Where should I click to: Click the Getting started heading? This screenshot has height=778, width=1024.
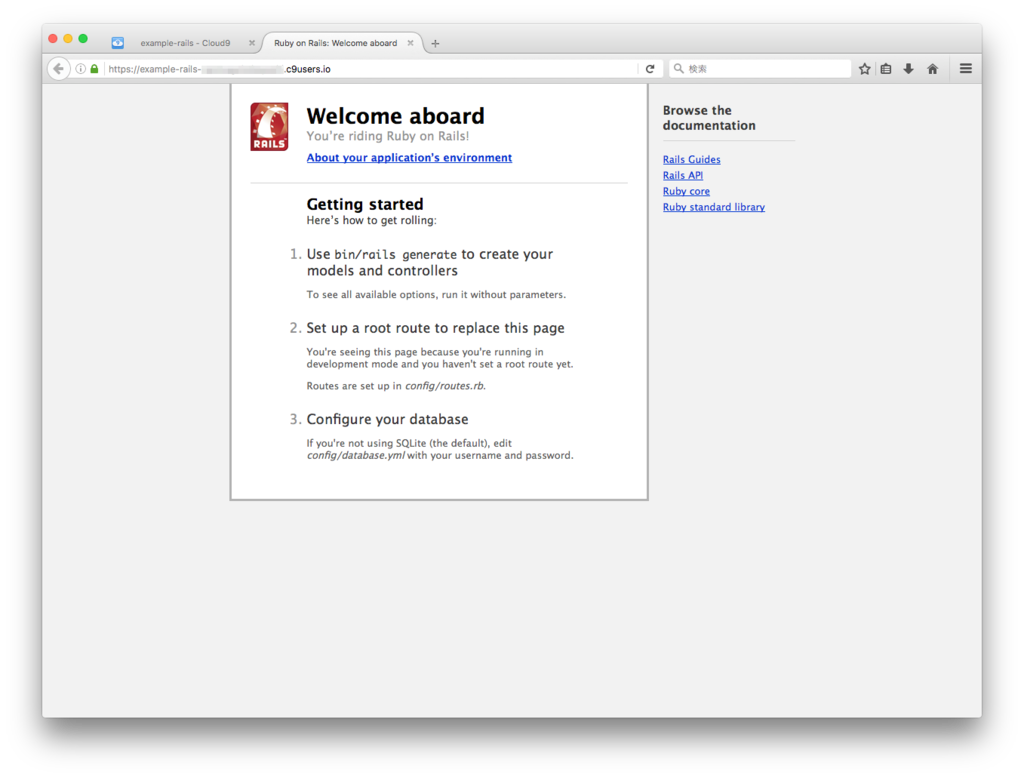pos(365,204)
